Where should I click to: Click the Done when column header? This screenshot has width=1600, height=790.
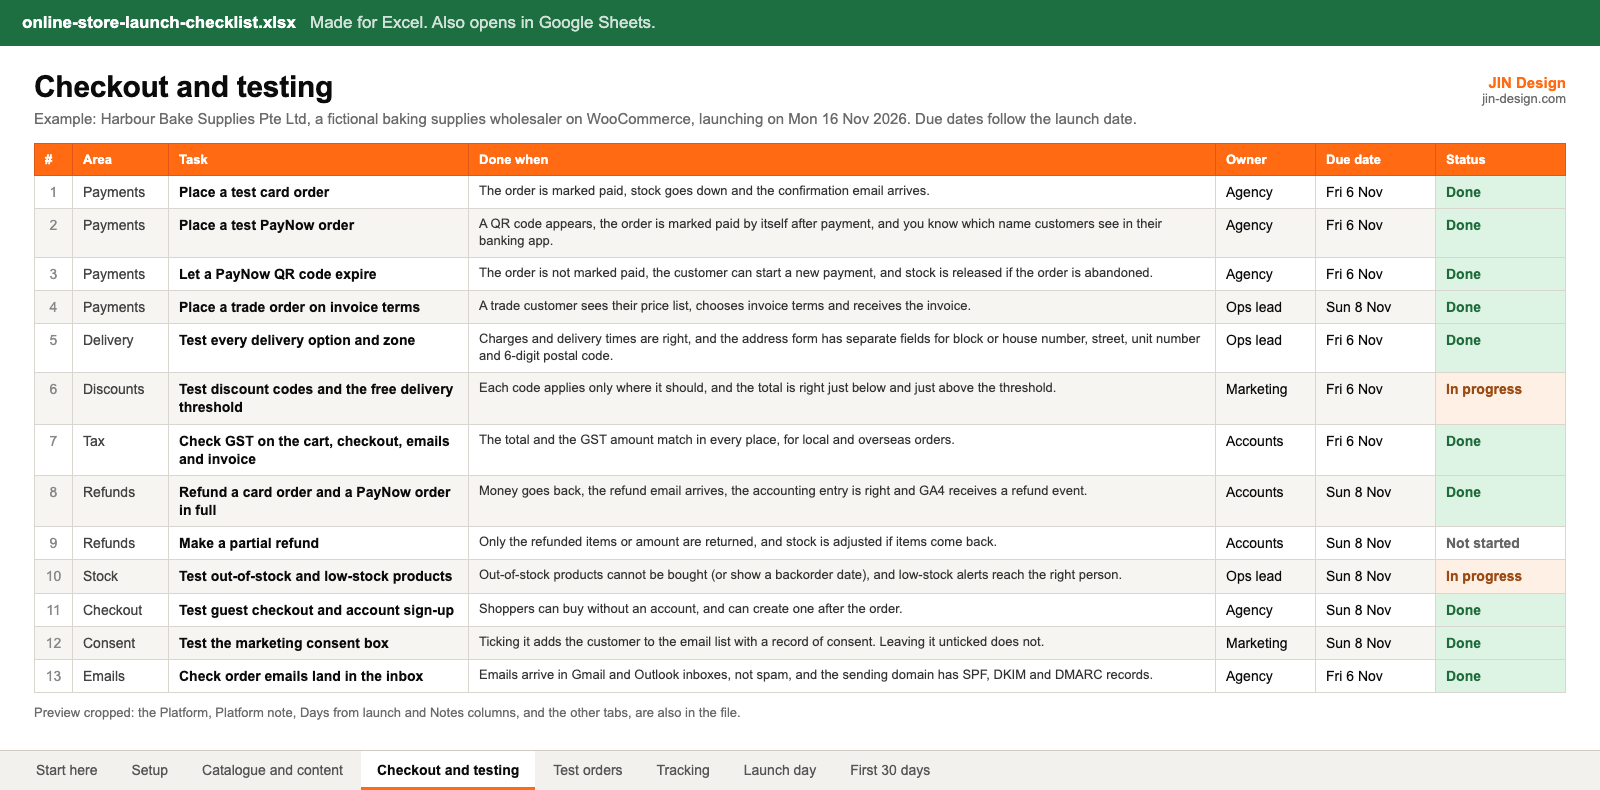tap(842, 160)
